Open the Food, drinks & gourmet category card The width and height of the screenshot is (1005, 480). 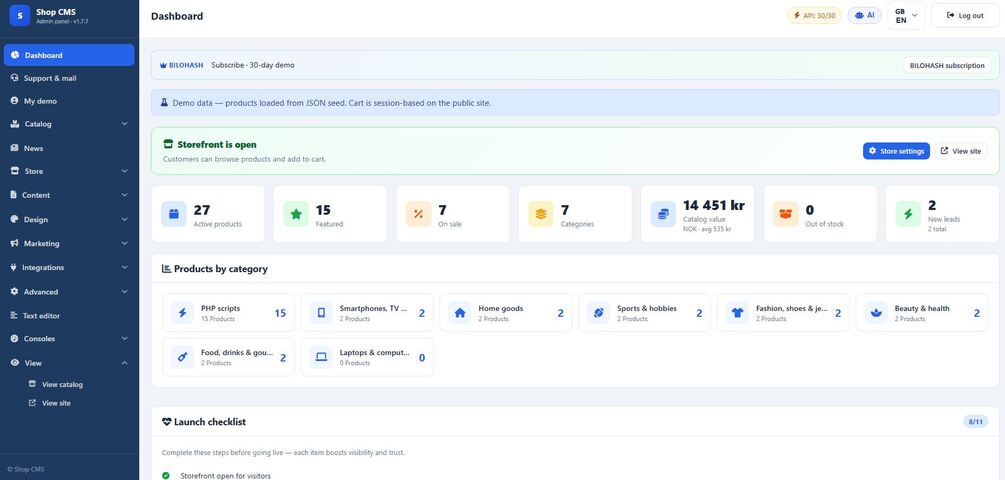[228, 357]
